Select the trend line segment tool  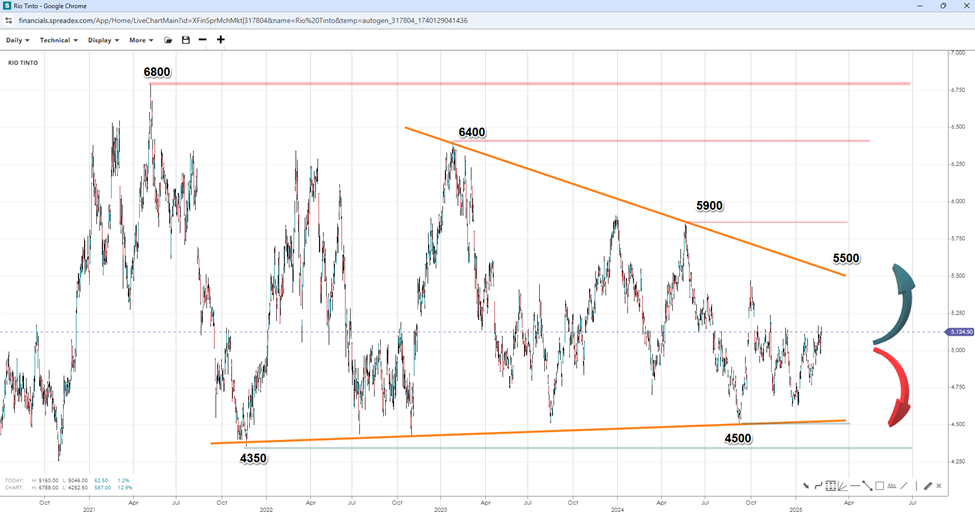click(x=866, y=486)
